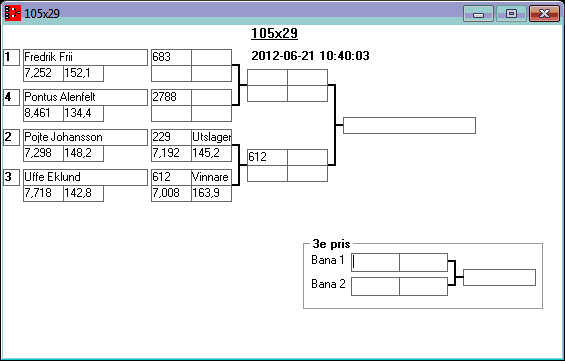Image resolution: width=565 pixels, height=361 pixels.
Task: Select the Utslagen result field
Action: 212,138
